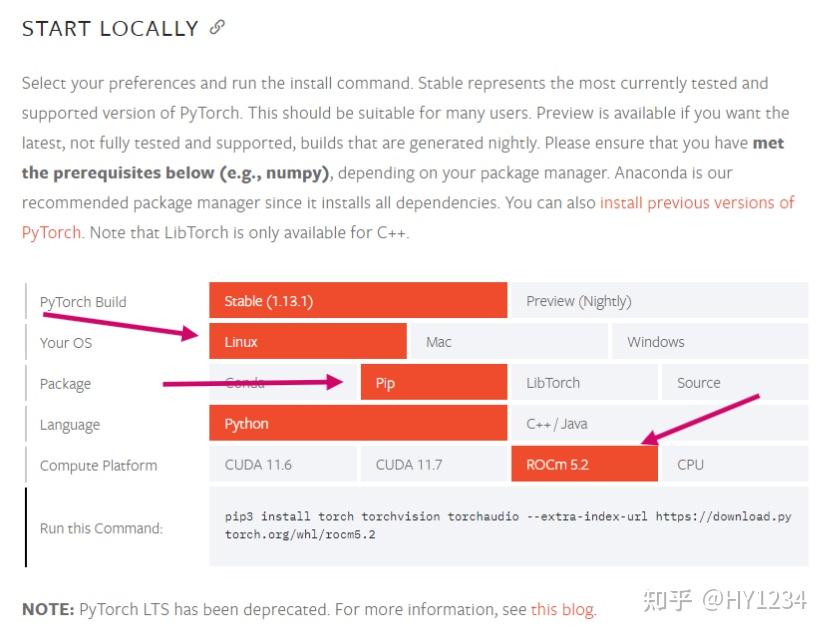
Task: Select CPU compute platform
Action: [x=735, y=465]
